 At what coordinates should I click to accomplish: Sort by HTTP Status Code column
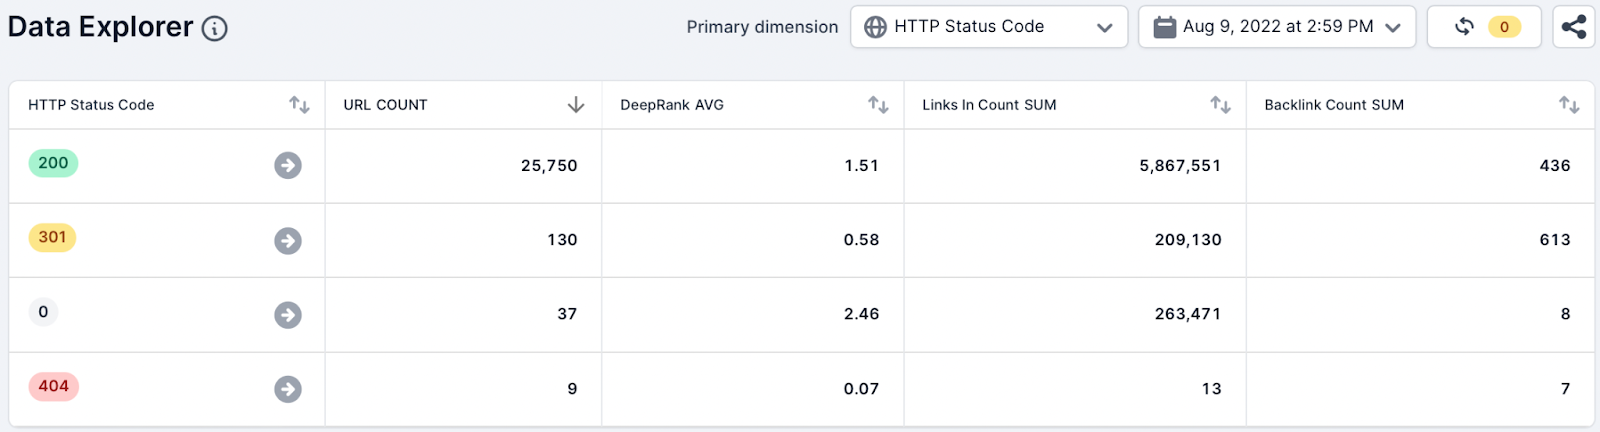(299, 105)
